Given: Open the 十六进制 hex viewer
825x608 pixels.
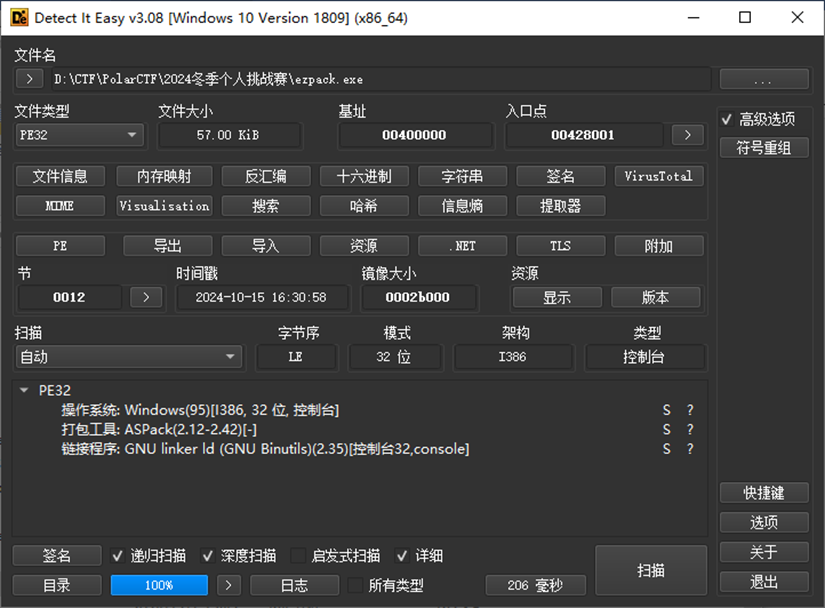Looking at the screenshot, I should click(x=364, y=176).
